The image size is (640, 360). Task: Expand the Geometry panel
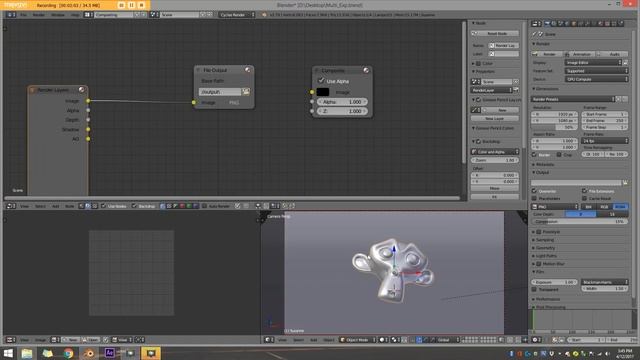(x=545, y=248)
